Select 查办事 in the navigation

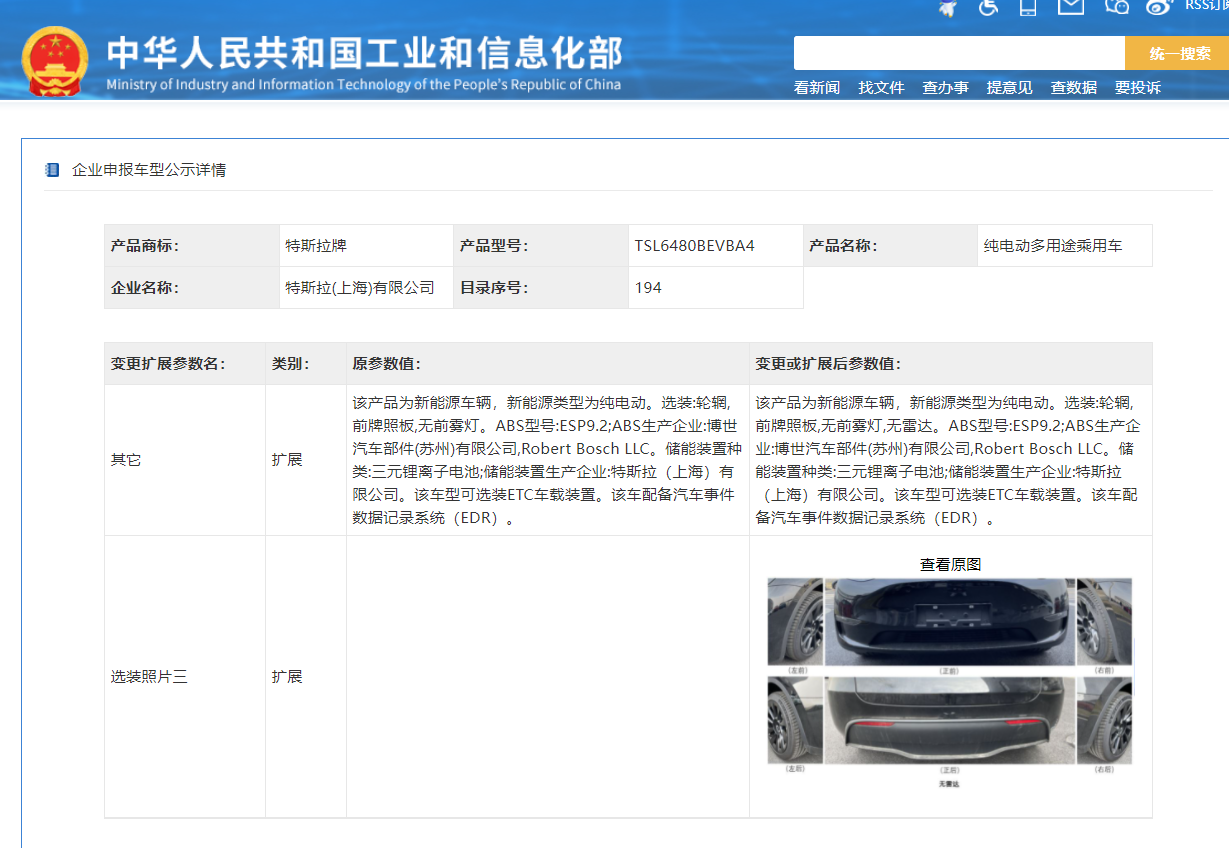(x=945, y=88)
